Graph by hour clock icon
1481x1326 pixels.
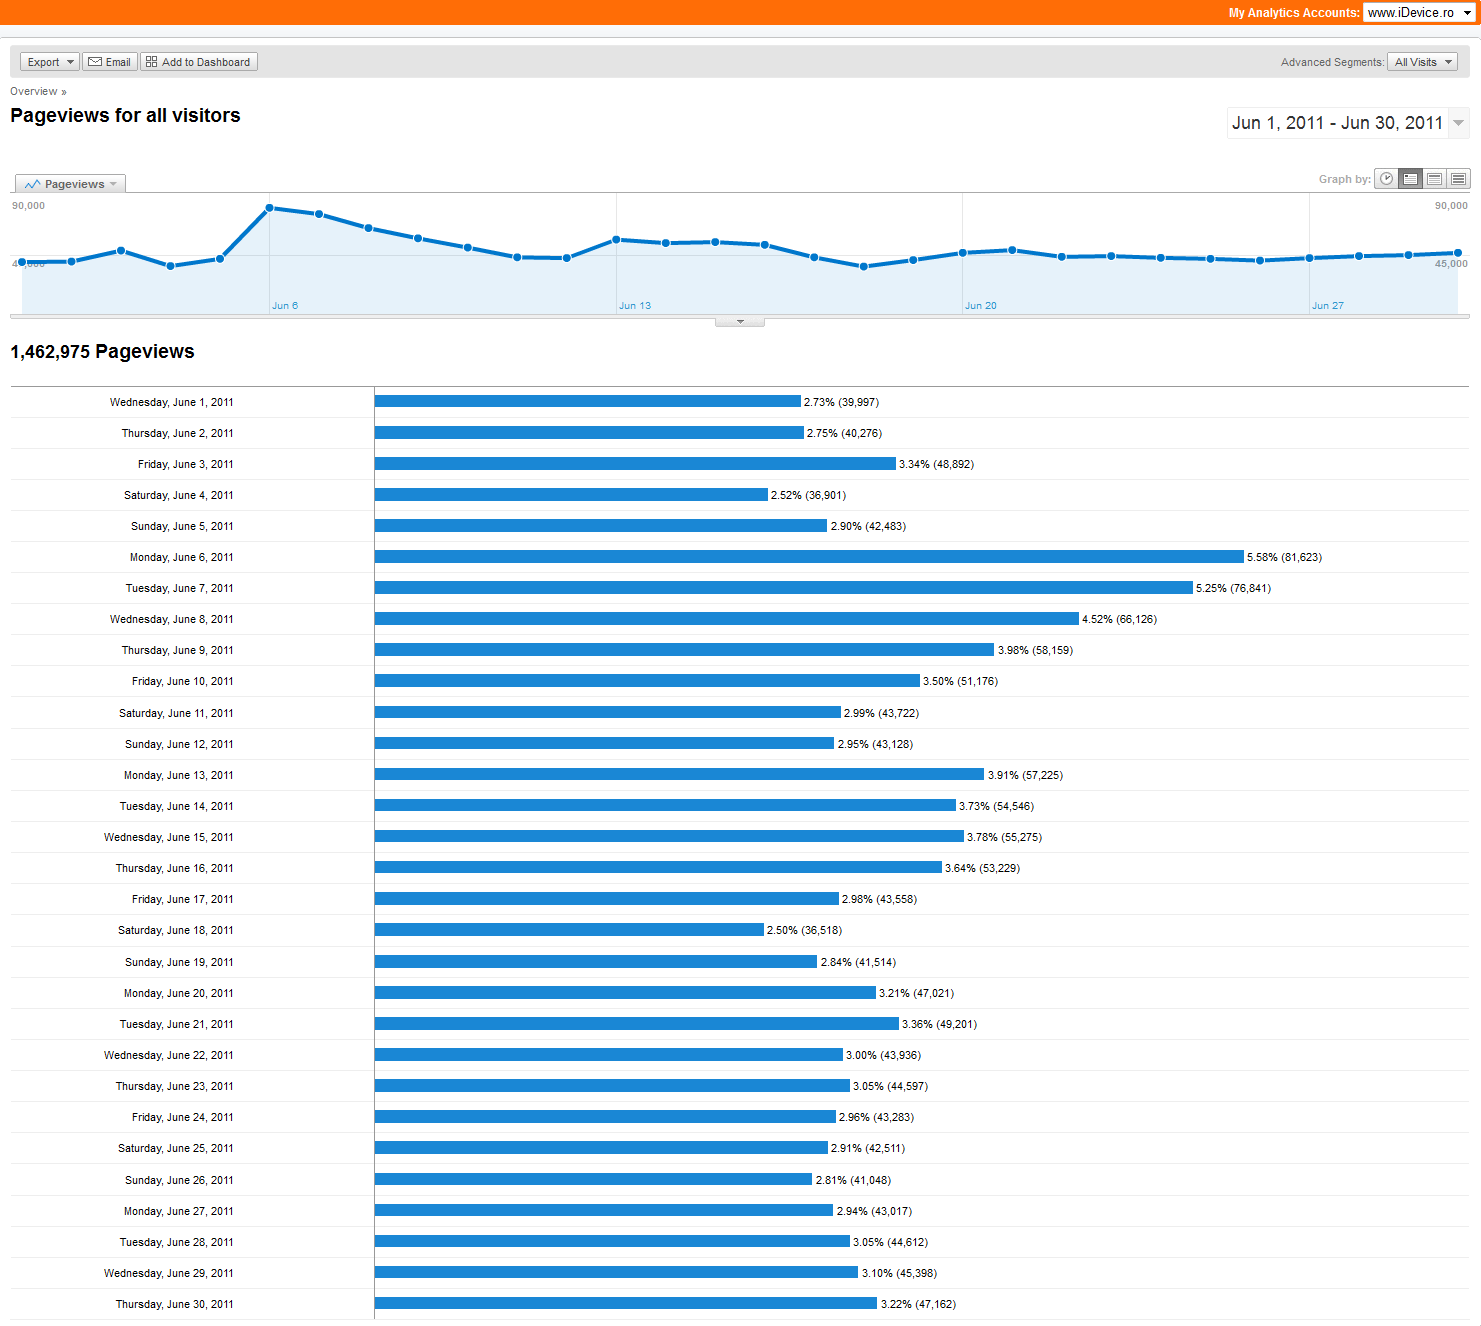pyautogui.click(x=1386, y=179)
